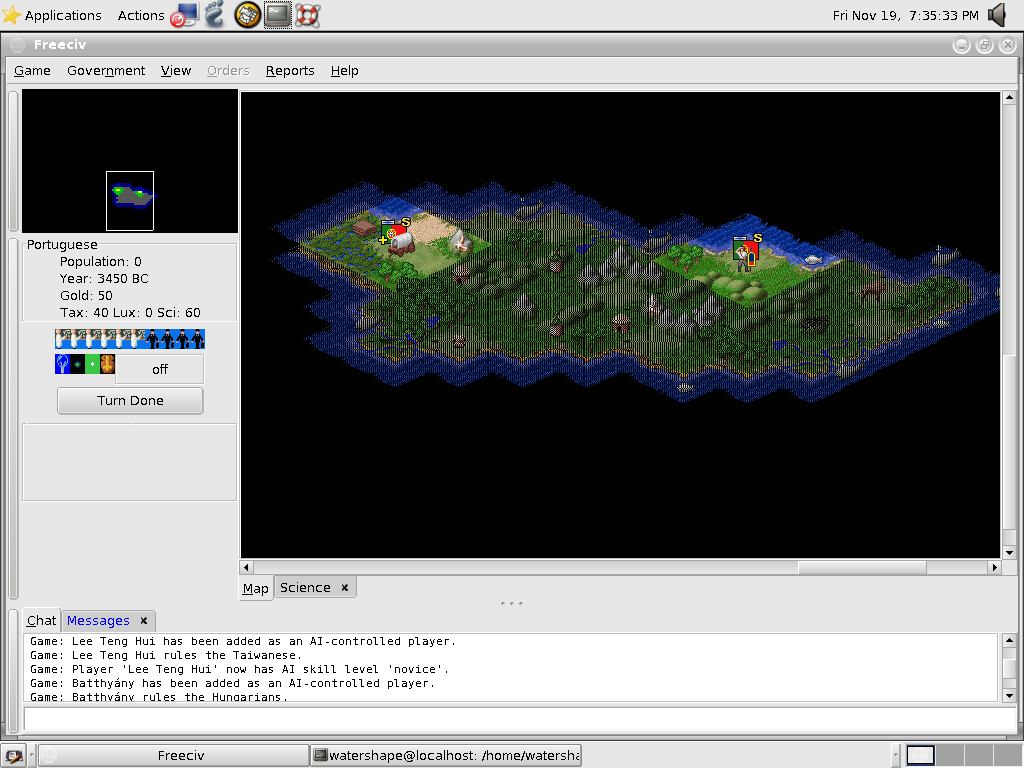1024x768 pixels.
Task: Click the timeout label showing "off"
Action: pyautogui.click(x=160, y=370)
